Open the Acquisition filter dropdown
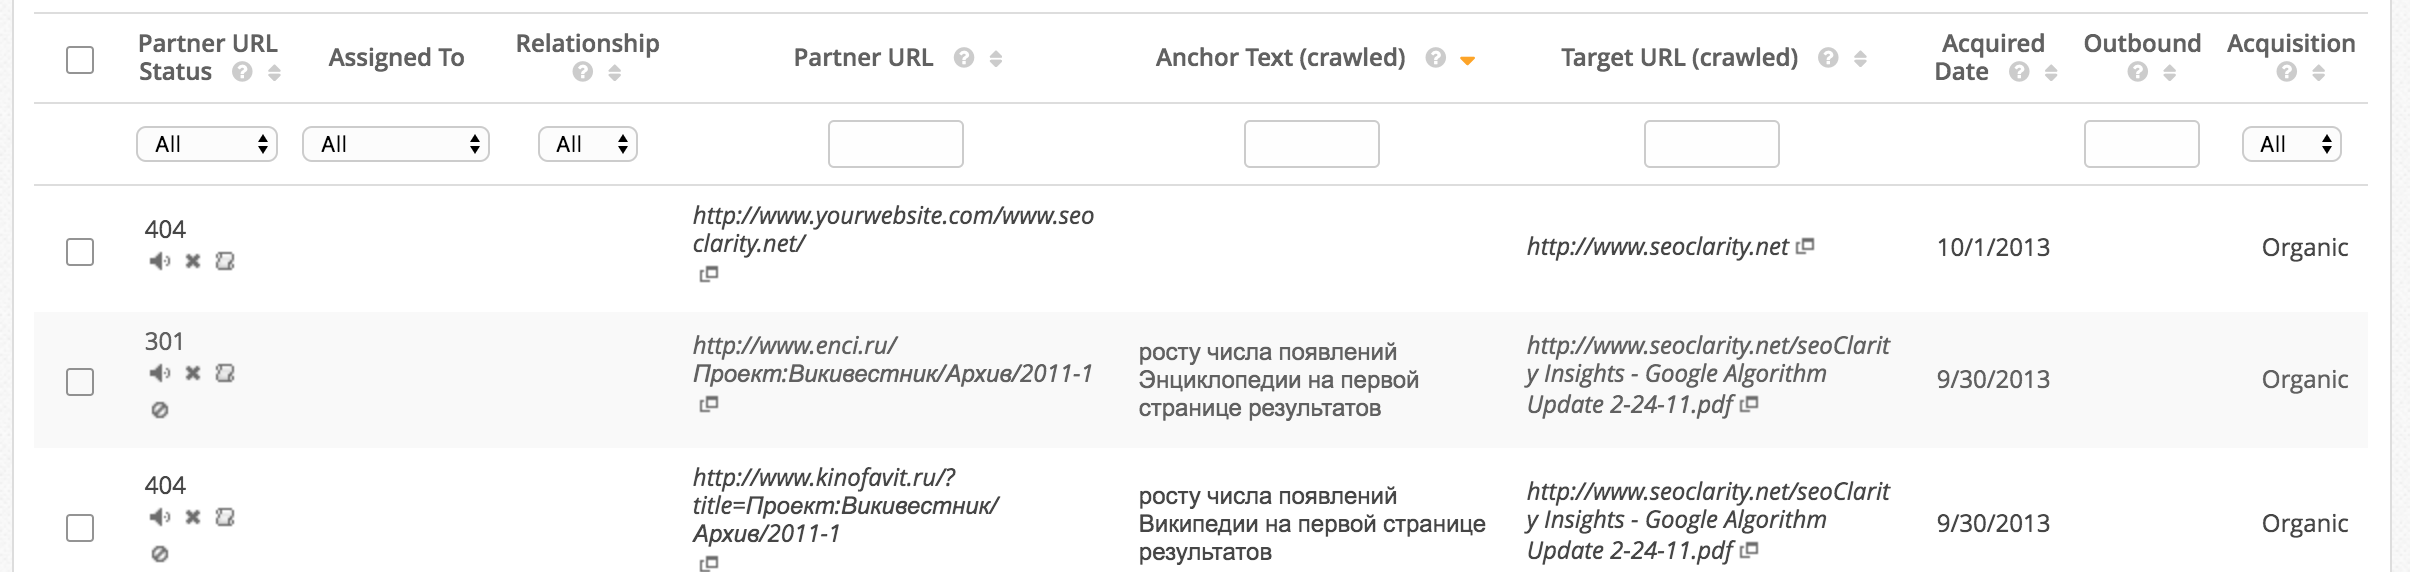Screen dimensions: 2410x572 coord(2292,144)
